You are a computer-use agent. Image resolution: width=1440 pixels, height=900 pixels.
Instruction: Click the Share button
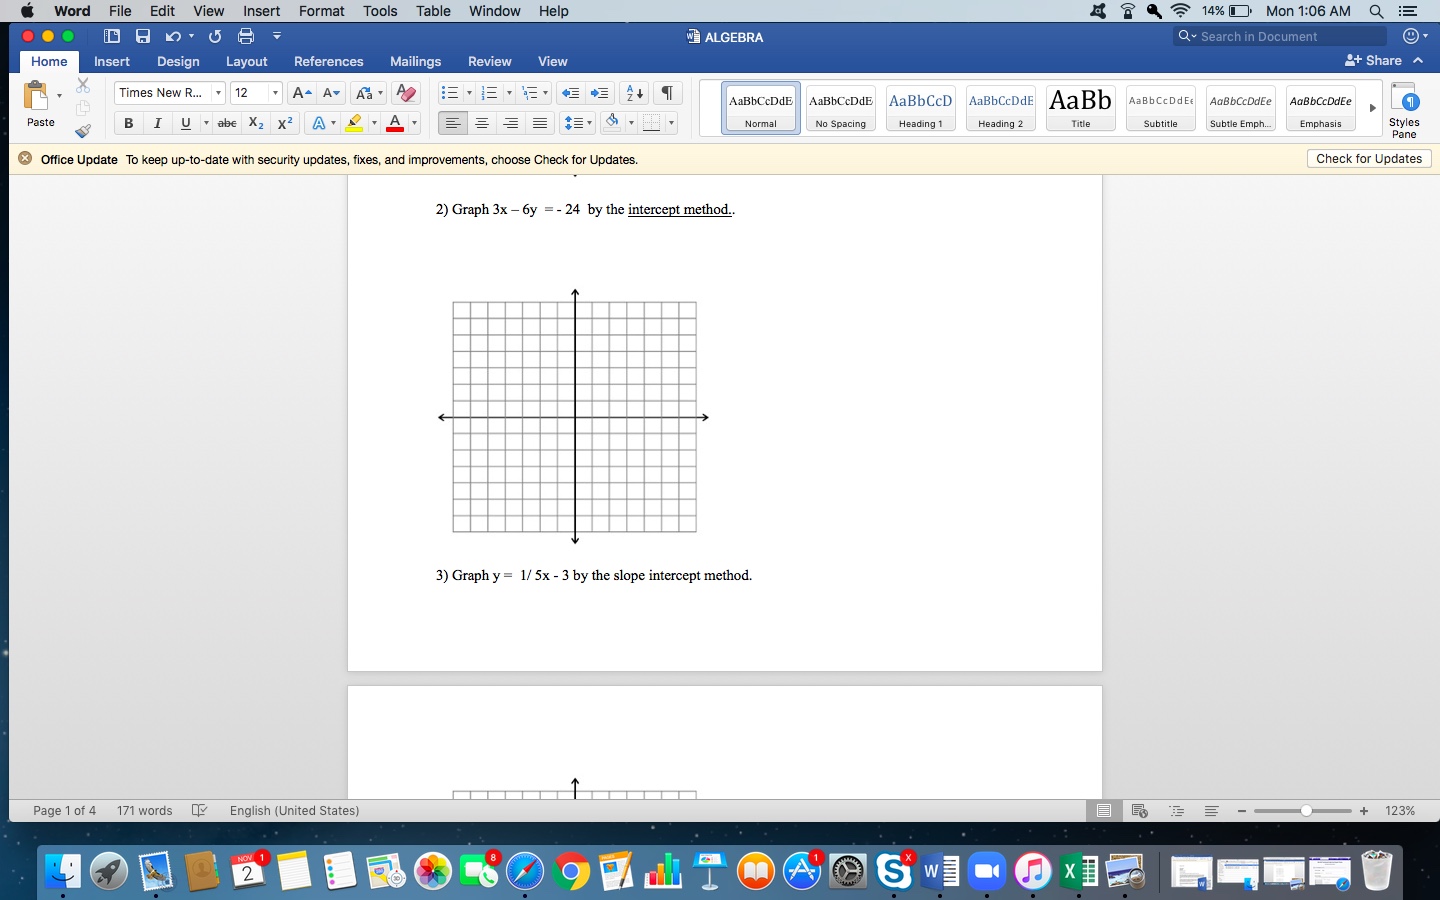point(1374,60)
